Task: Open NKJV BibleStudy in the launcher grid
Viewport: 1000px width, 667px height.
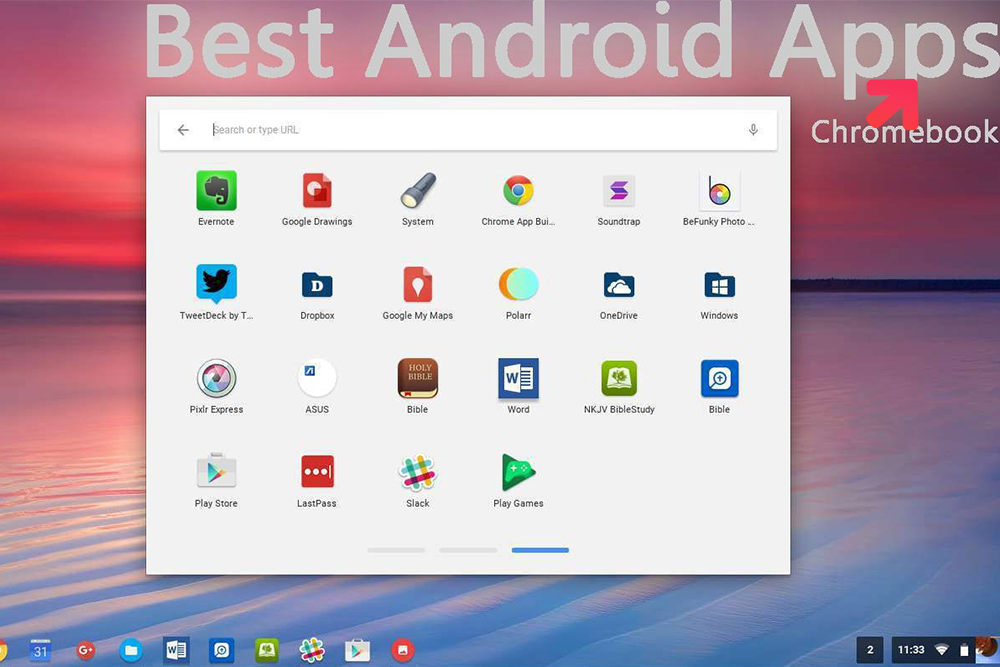Action: tap(619, 378)
